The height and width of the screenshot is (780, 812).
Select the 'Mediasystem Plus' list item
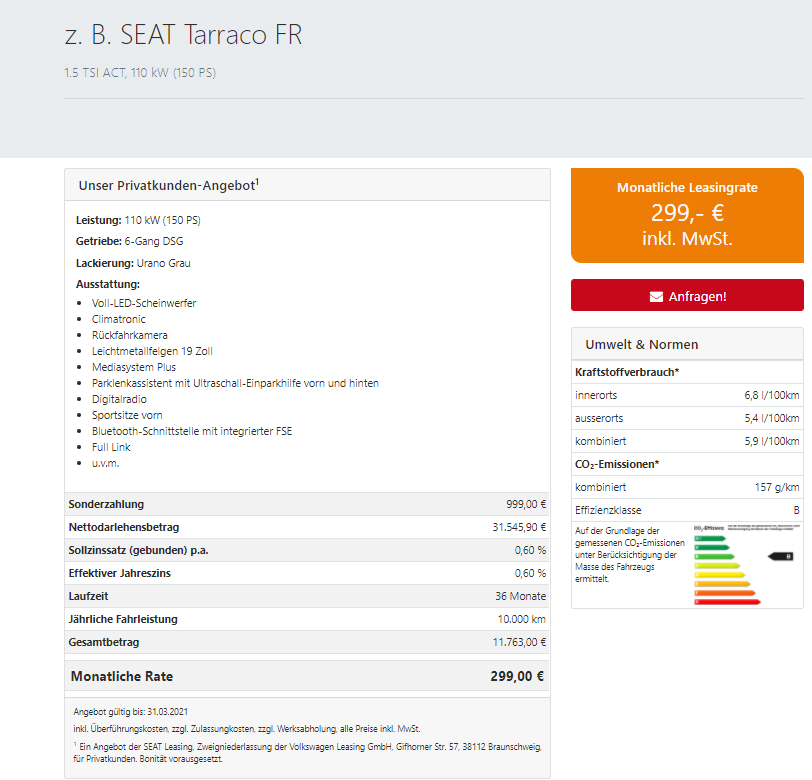pyautogui.click(x=134, y=367)
